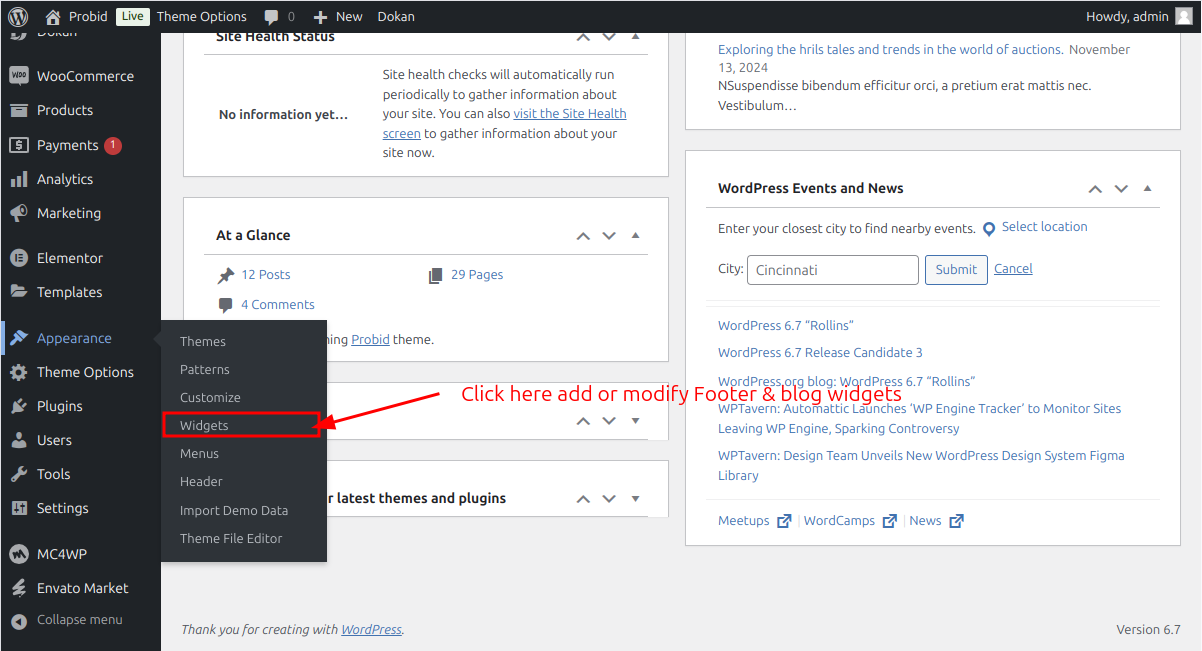This screenshot has width=1202, height=651.
Task: Click Dokan in the top admin bar
Action: pyautogui.click(x=396, y=16)
